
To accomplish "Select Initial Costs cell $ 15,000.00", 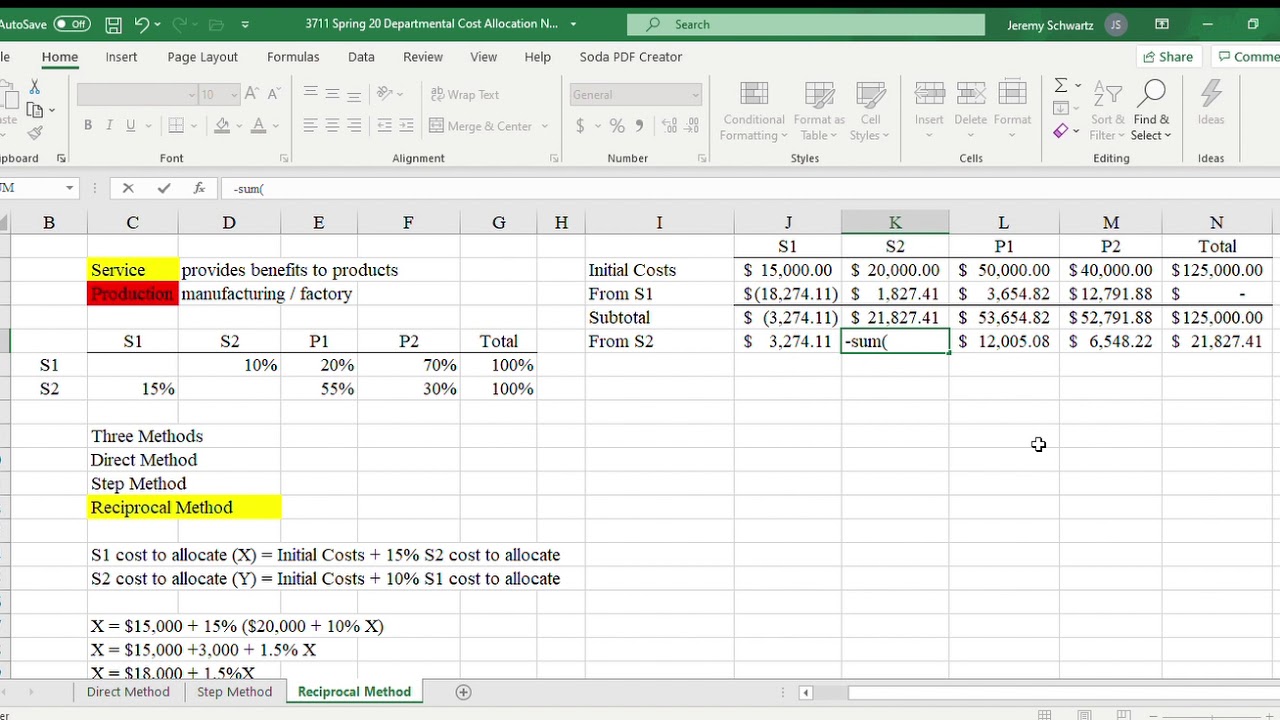I will pyautogui.click(x=788, y=270).
